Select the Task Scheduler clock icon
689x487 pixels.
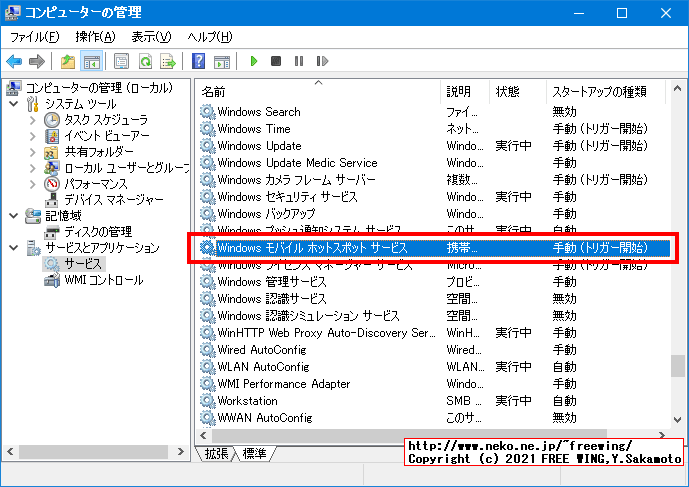[x=52, y=120]
